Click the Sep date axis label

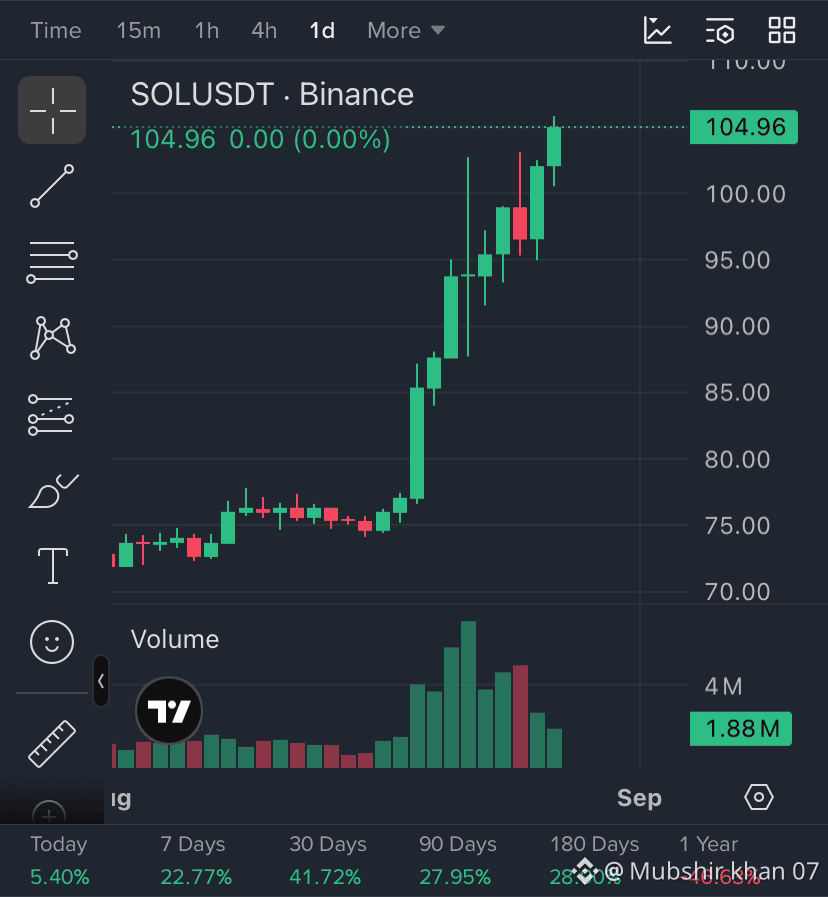tap(639, 797)
